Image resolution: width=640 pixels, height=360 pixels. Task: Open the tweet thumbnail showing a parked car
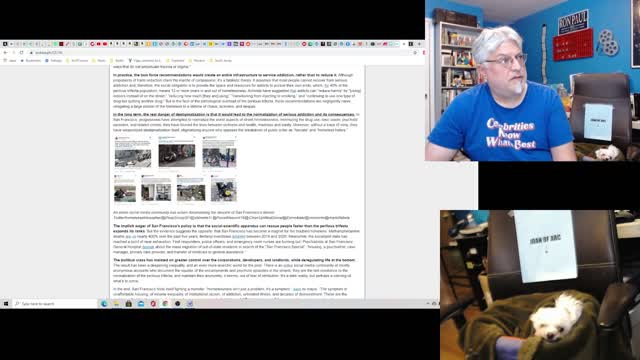click(177, 153)
